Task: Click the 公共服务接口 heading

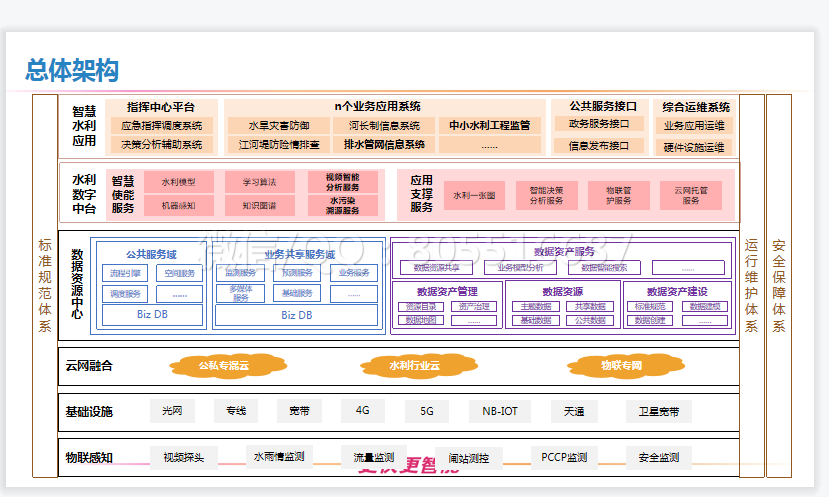Action: [603, 106]
